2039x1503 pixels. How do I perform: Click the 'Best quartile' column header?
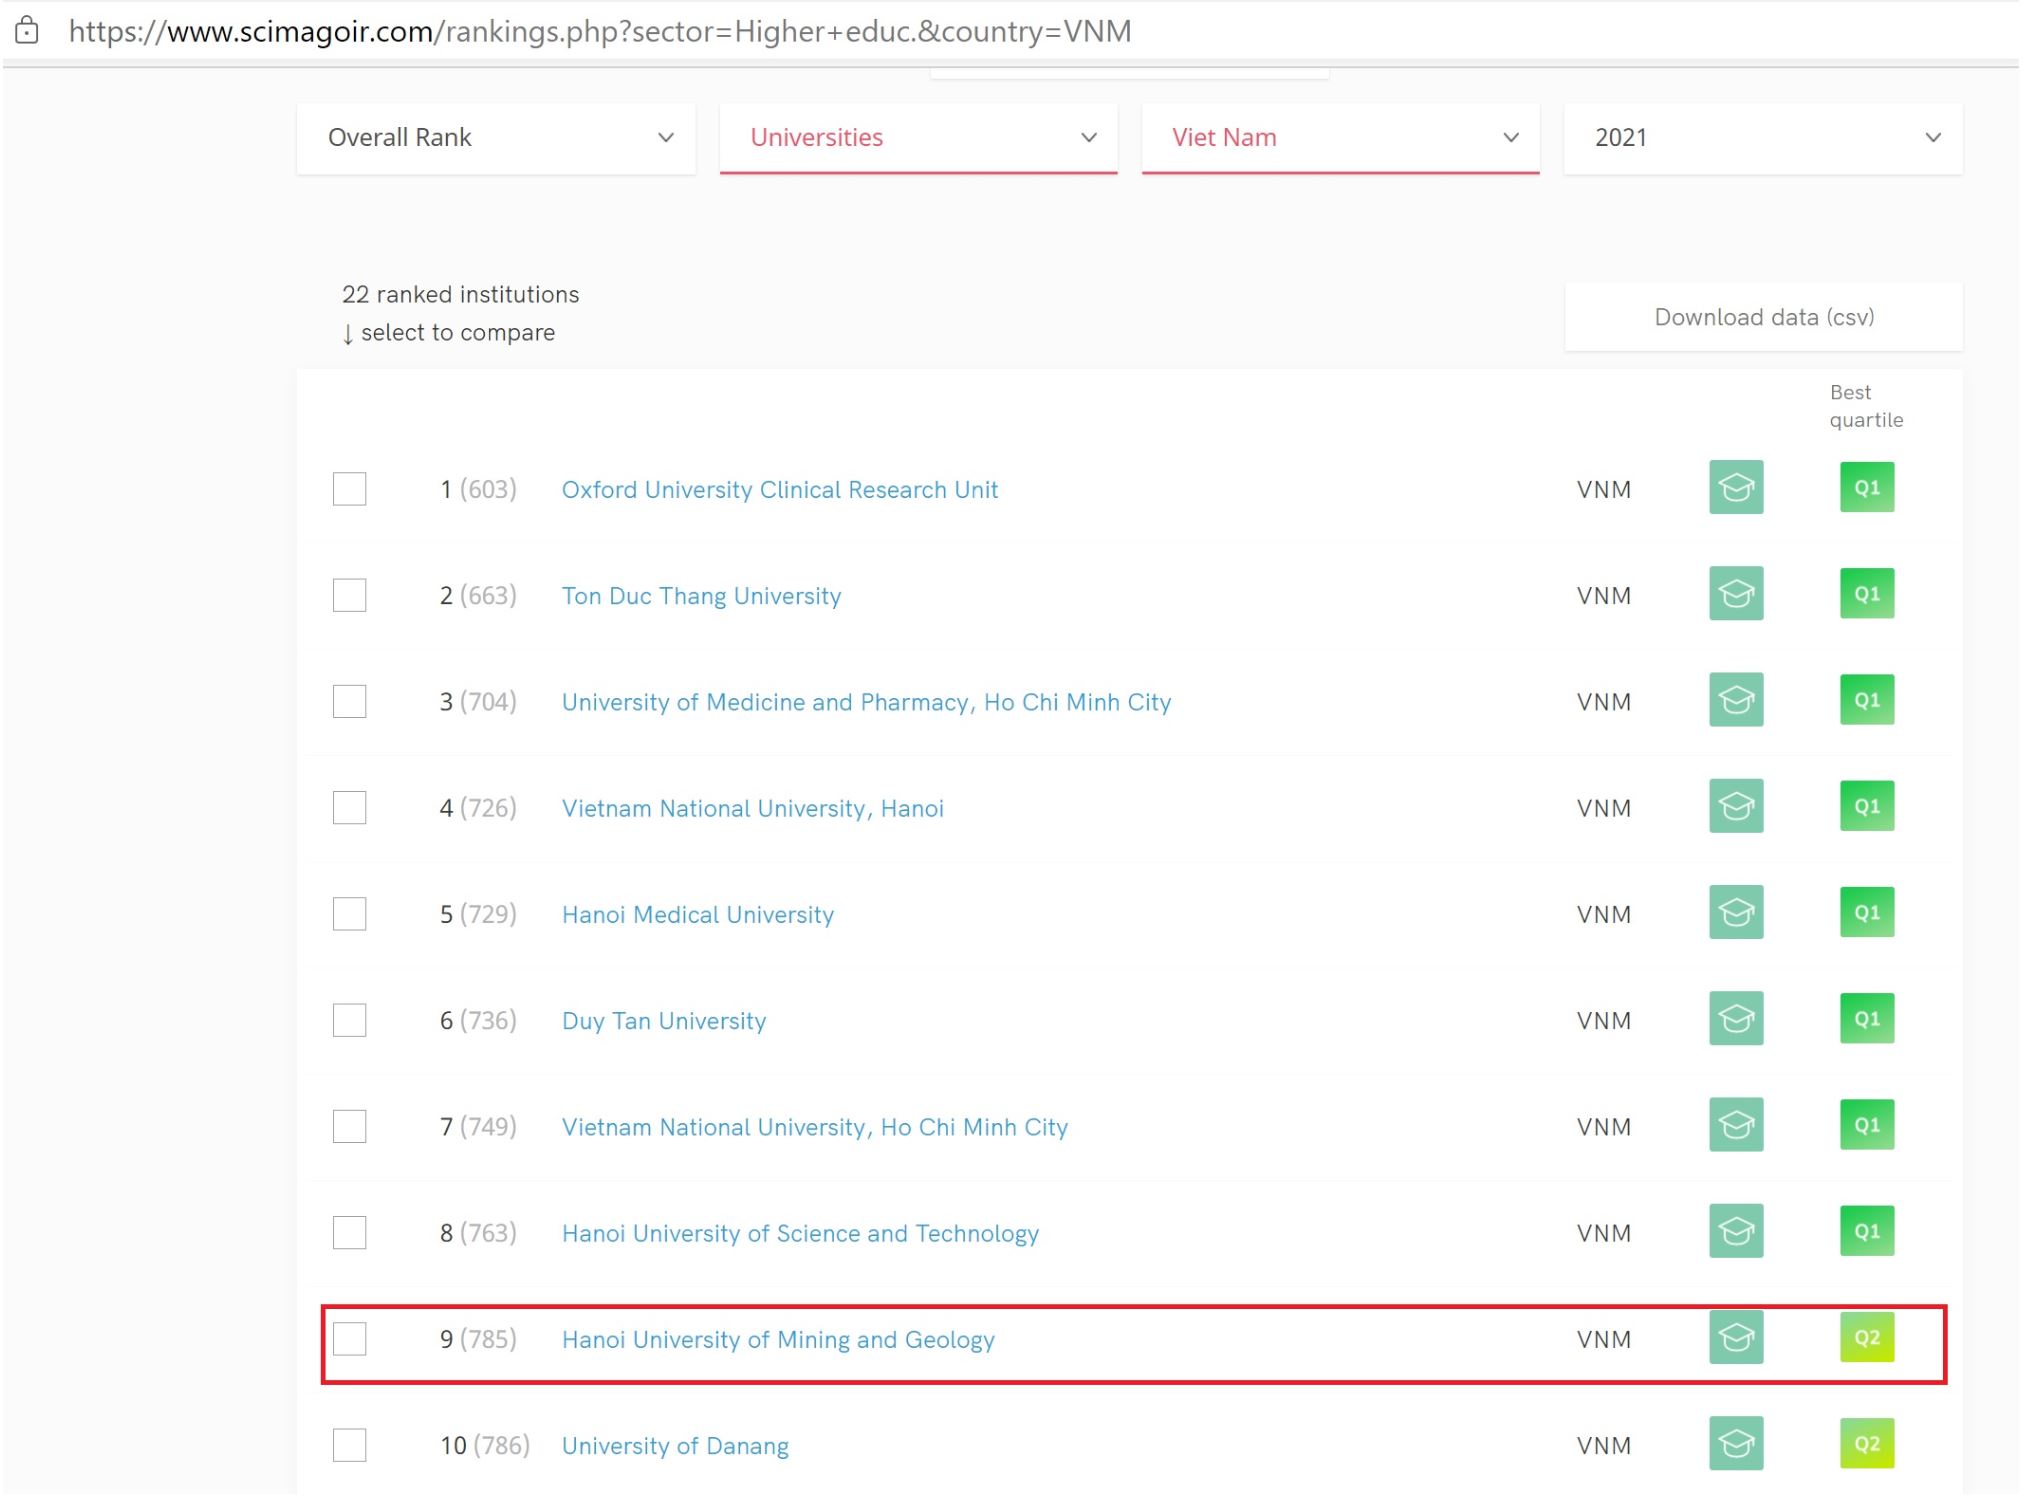tap(1866, 406)
